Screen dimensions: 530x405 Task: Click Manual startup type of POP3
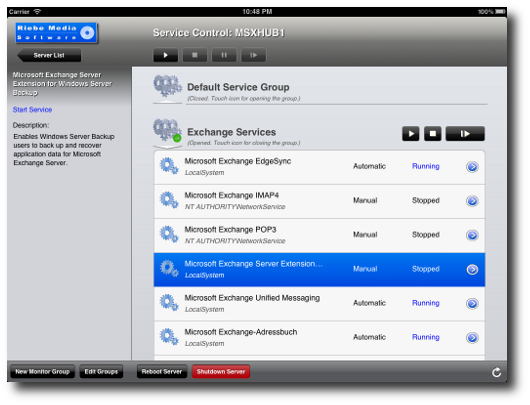coord(365,234)
